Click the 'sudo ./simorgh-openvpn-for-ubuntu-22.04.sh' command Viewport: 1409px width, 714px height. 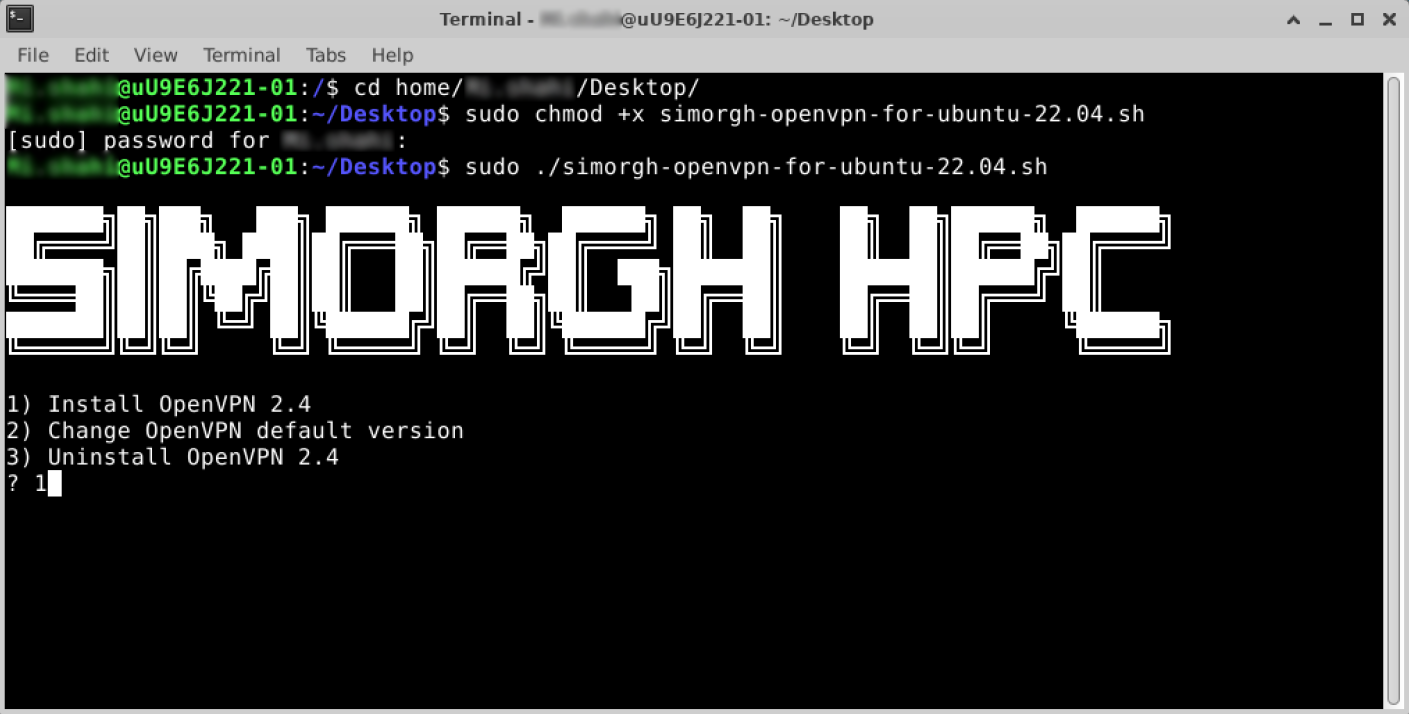click(756, 166)
